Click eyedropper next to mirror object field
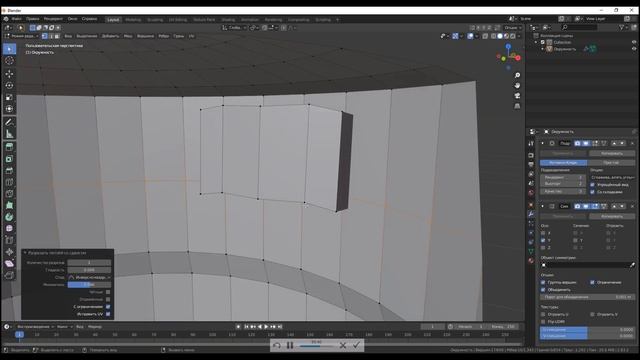Screen dimensions: 640x360 point(632,265)
